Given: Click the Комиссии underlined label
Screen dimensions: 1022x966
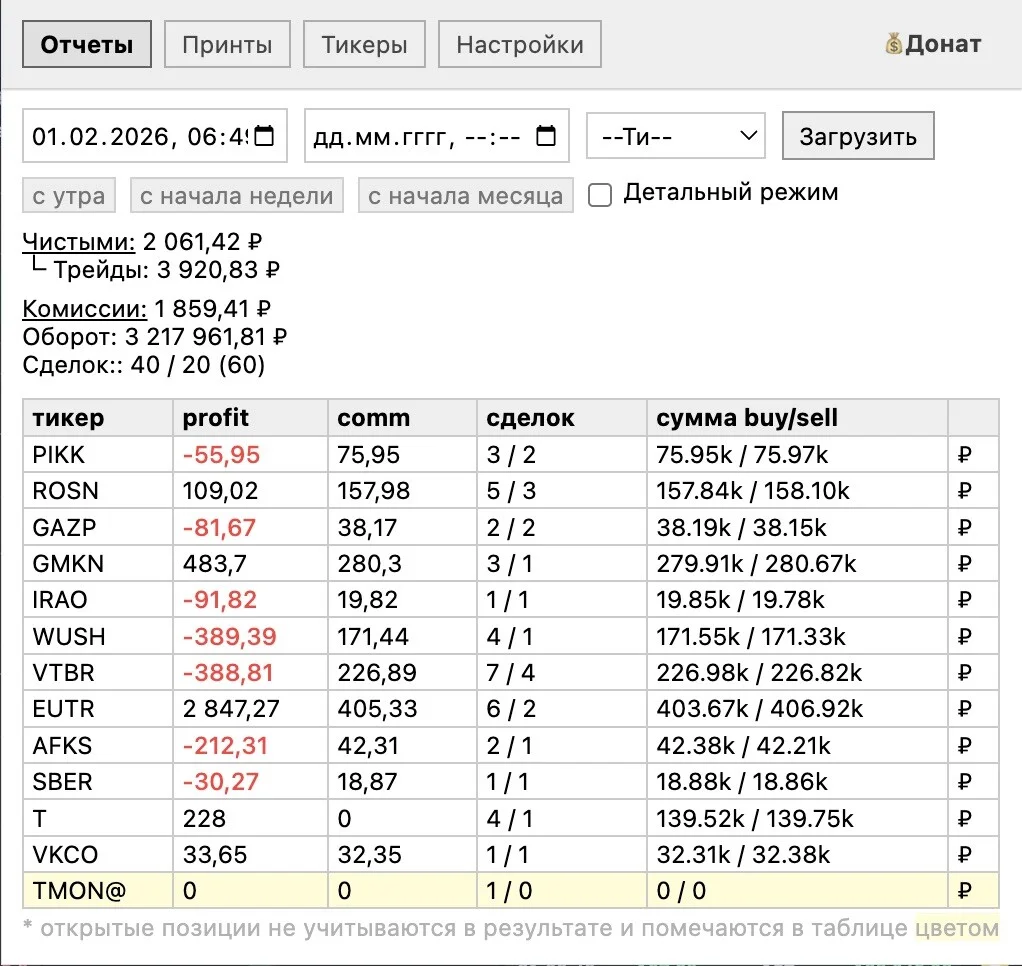Looking at the screenshot, I should click(x=85, y=309).
